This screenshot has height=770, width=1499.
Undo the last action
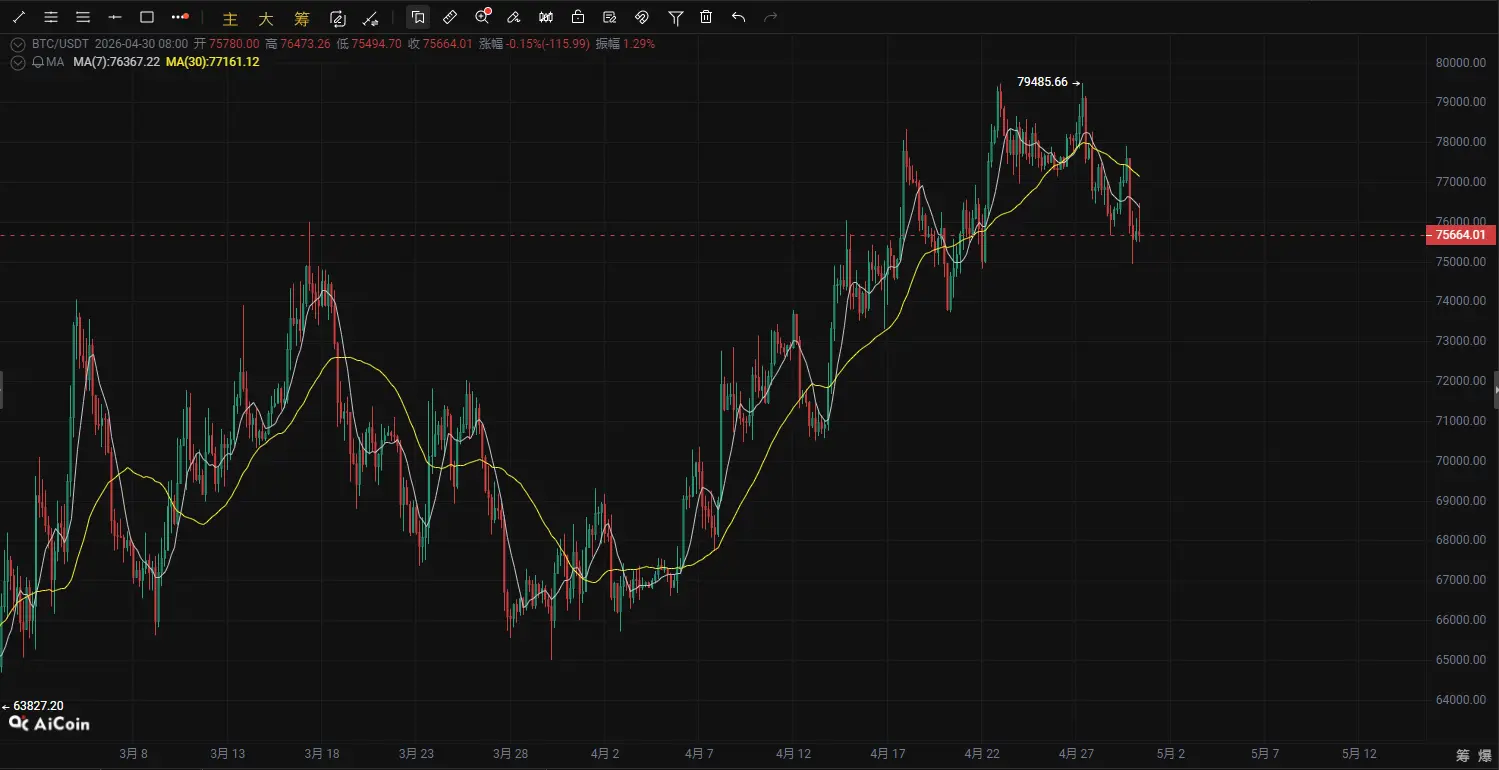[x=738, y=17]
